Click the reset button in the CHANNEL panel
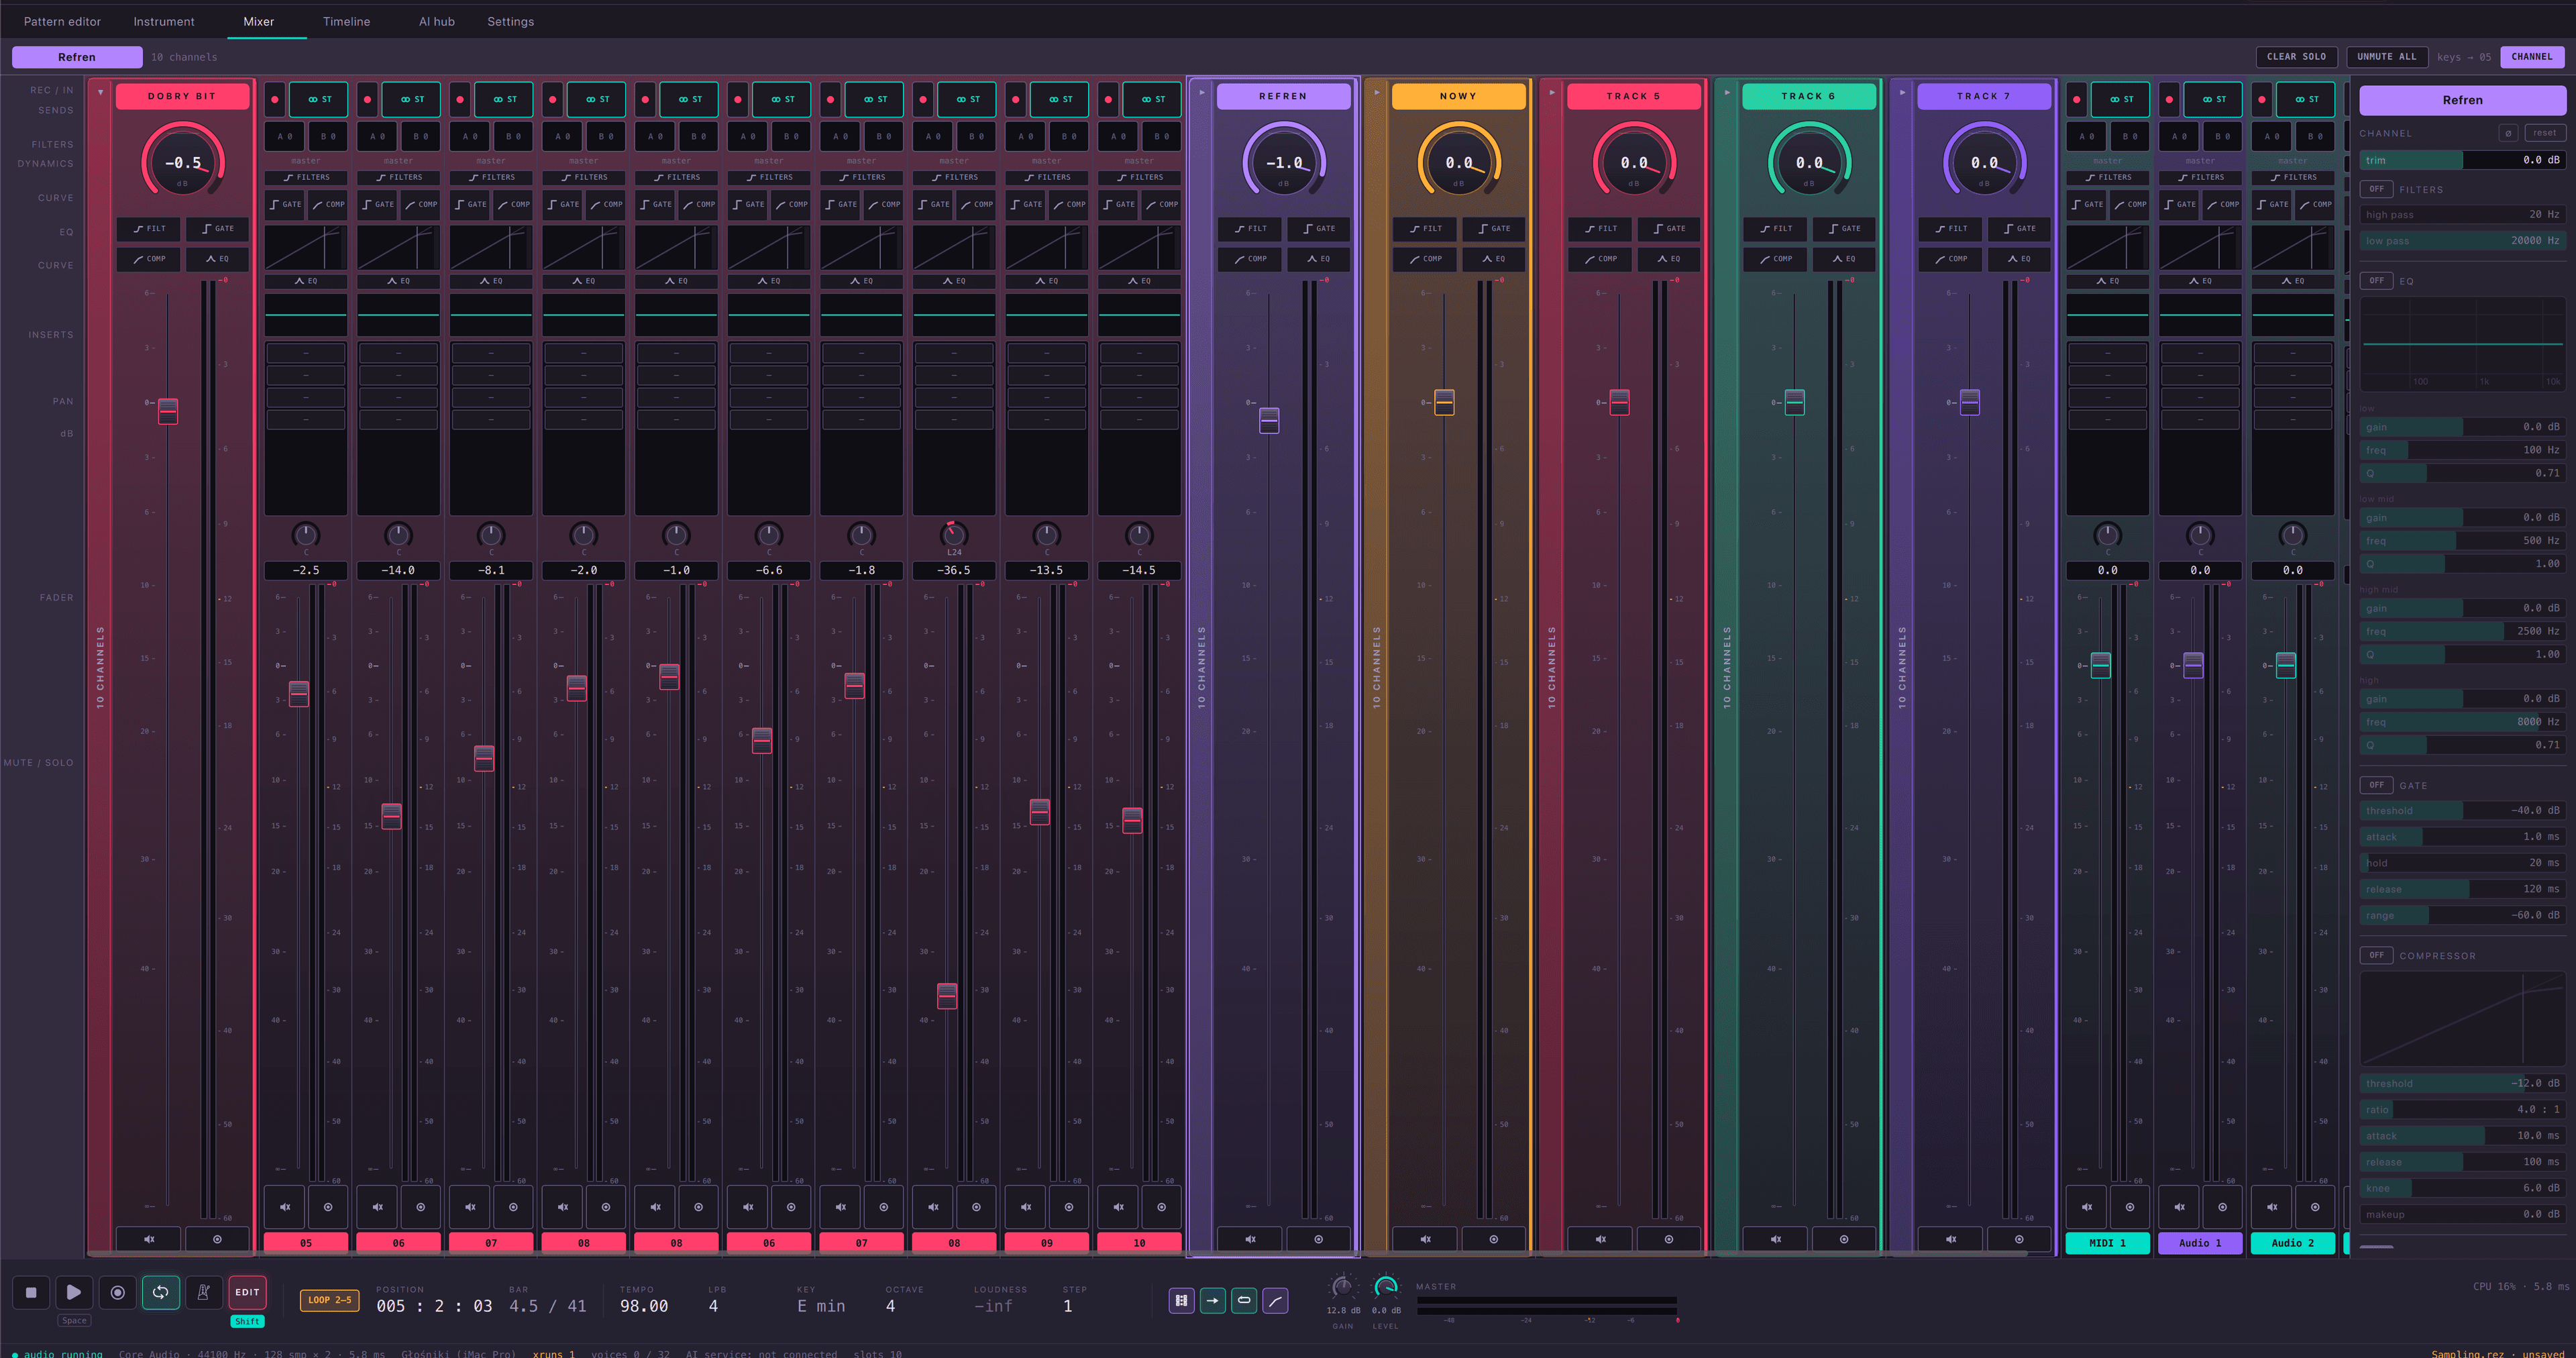 tap(2545, 133)
